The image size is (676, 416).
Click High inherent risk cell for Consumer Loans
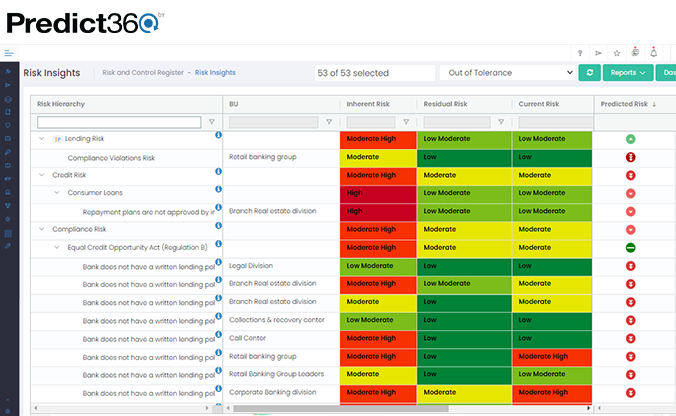(378, 193)
